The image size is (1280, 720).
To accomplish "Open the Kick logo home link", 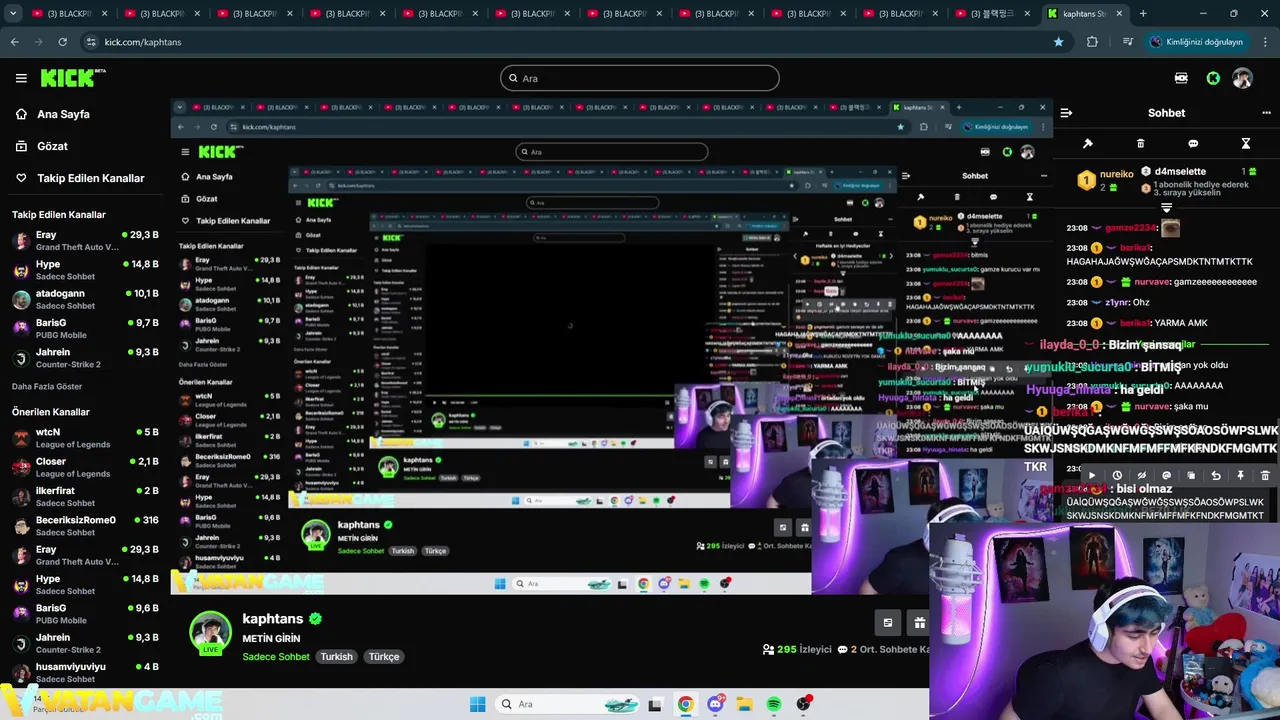I will 73,78.
